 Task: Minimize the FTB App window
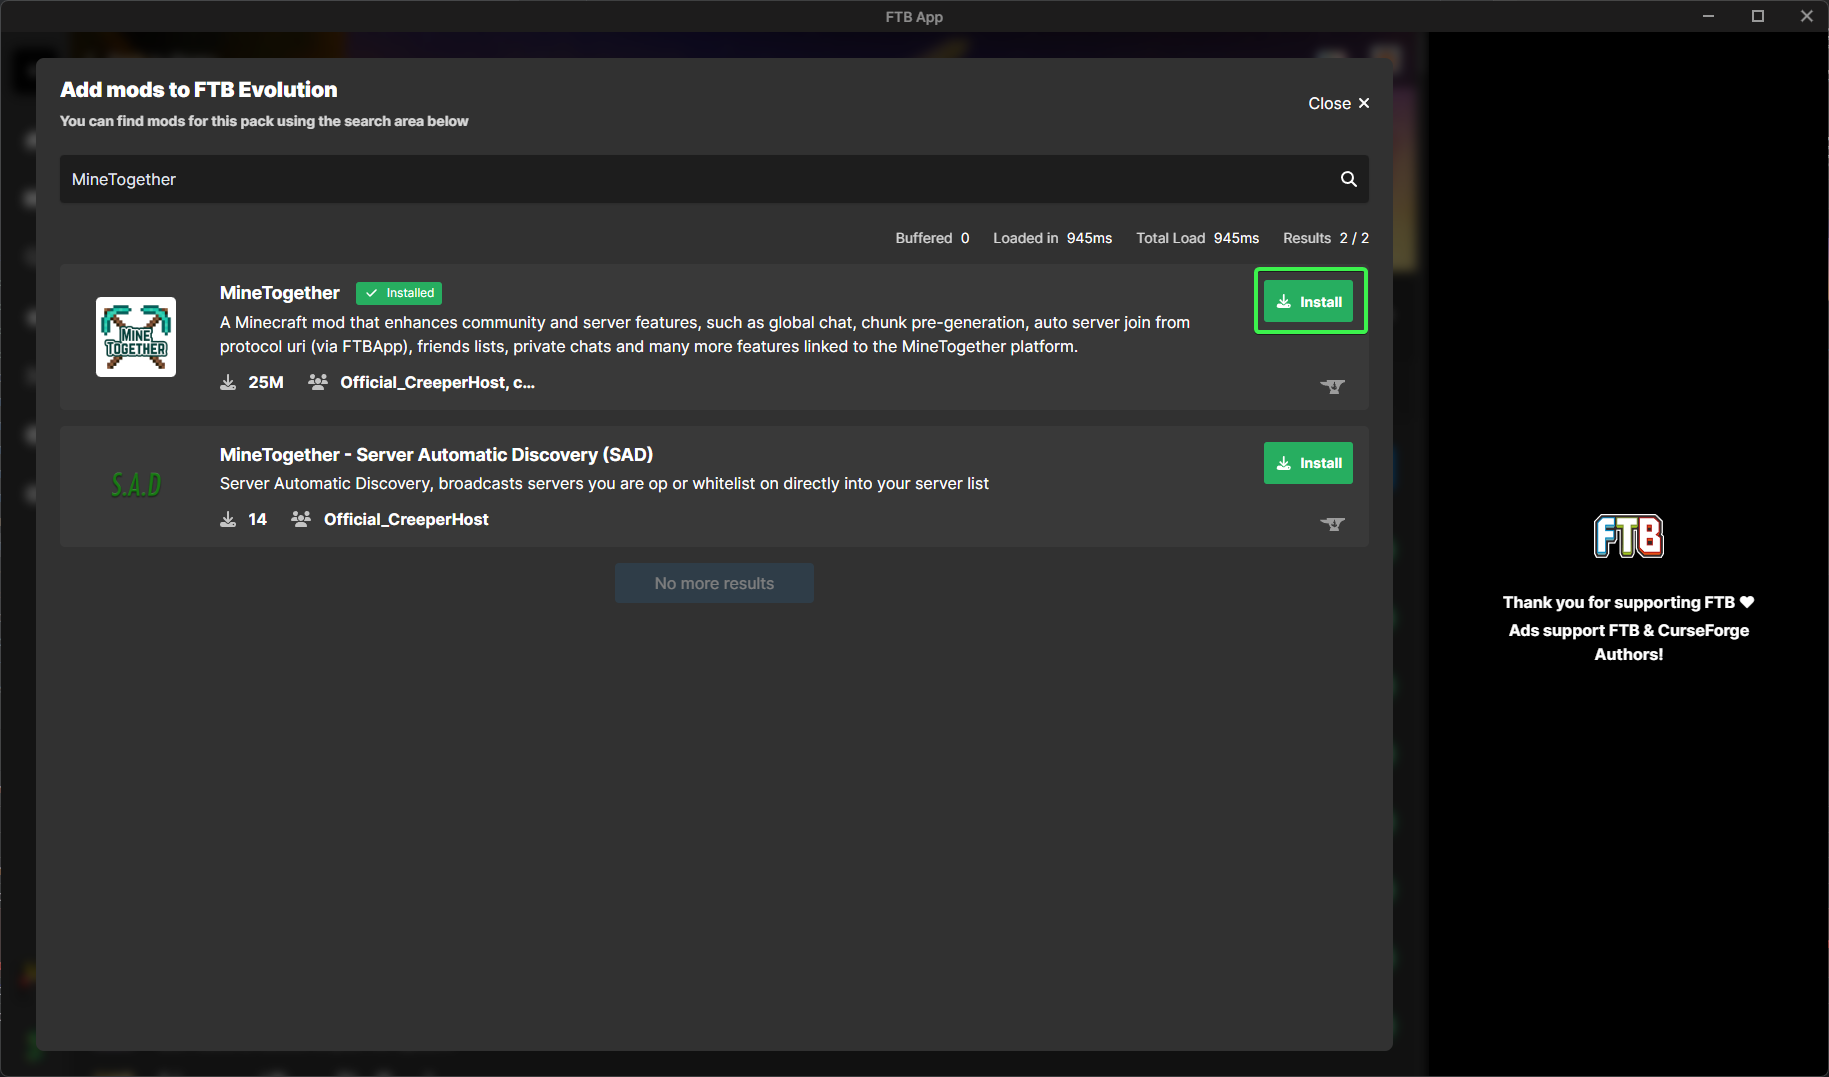pos(1709,16)
